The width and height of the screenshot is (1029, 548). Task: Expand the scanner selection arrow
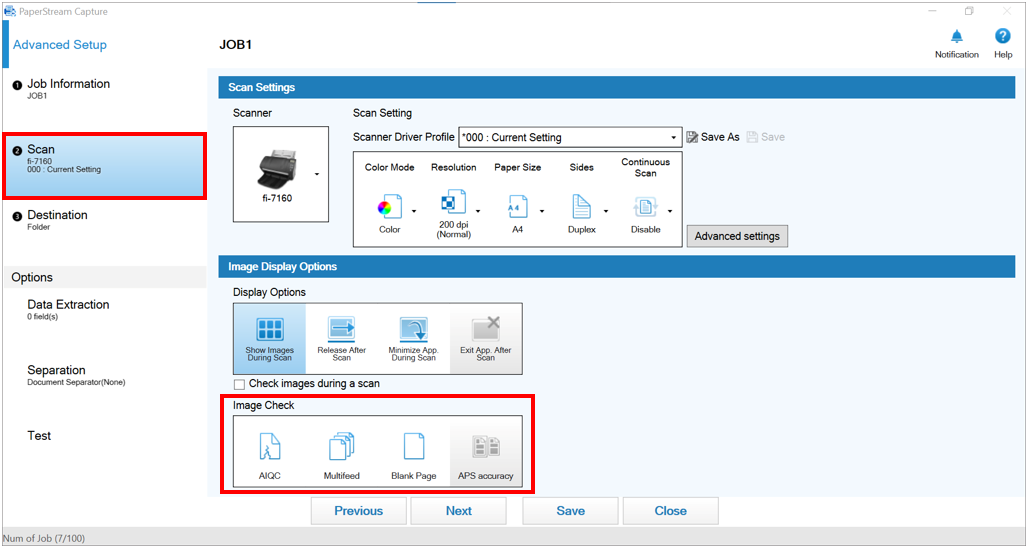[x=317, y=174]
